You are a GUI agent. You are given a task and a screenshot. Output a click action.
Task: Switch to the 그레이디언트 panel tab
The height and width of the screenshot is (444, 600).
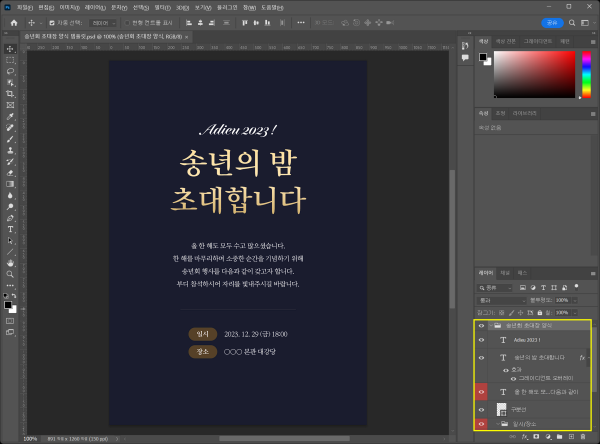point(539,41)
